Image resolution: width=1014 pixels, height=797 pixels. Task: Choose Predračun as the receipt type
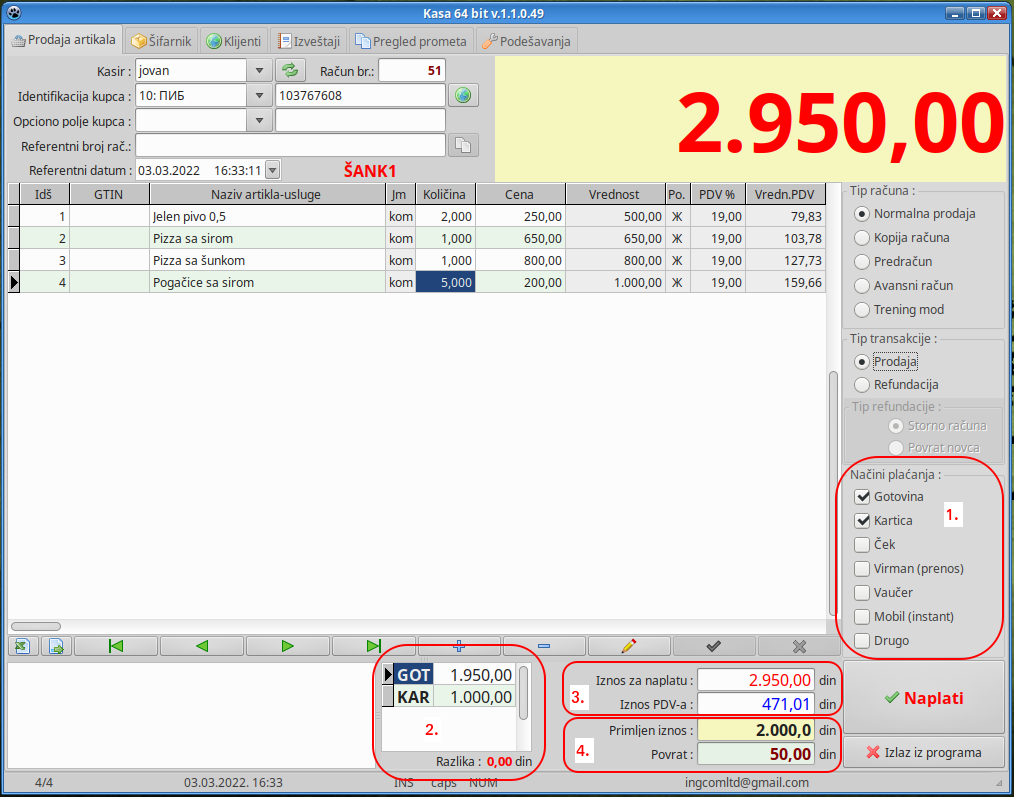tap(862, 262)
